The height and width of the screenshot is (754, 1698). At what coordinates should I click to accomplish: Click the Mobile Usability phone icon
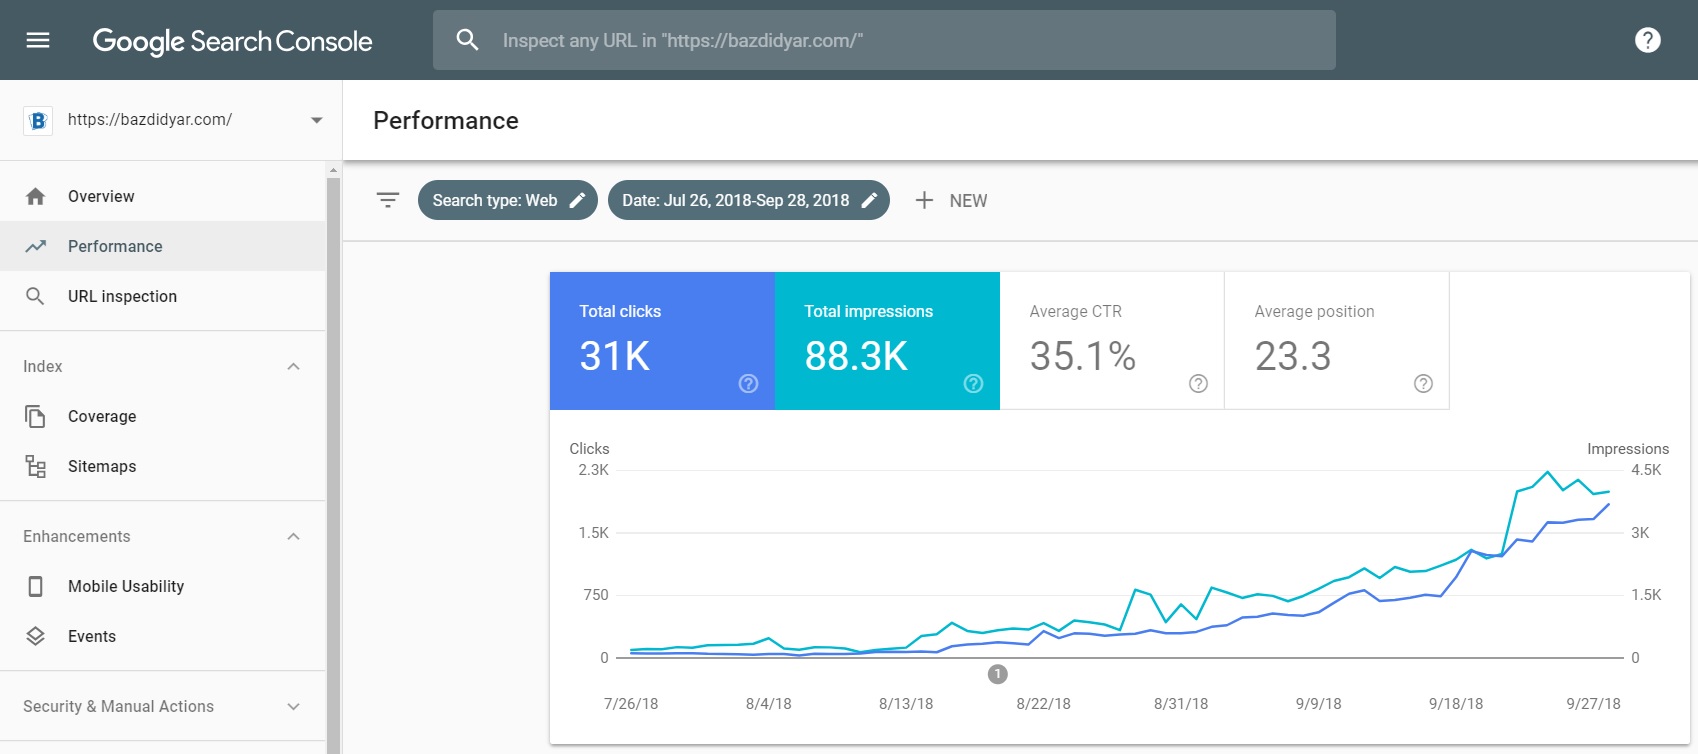coord(35,586)
